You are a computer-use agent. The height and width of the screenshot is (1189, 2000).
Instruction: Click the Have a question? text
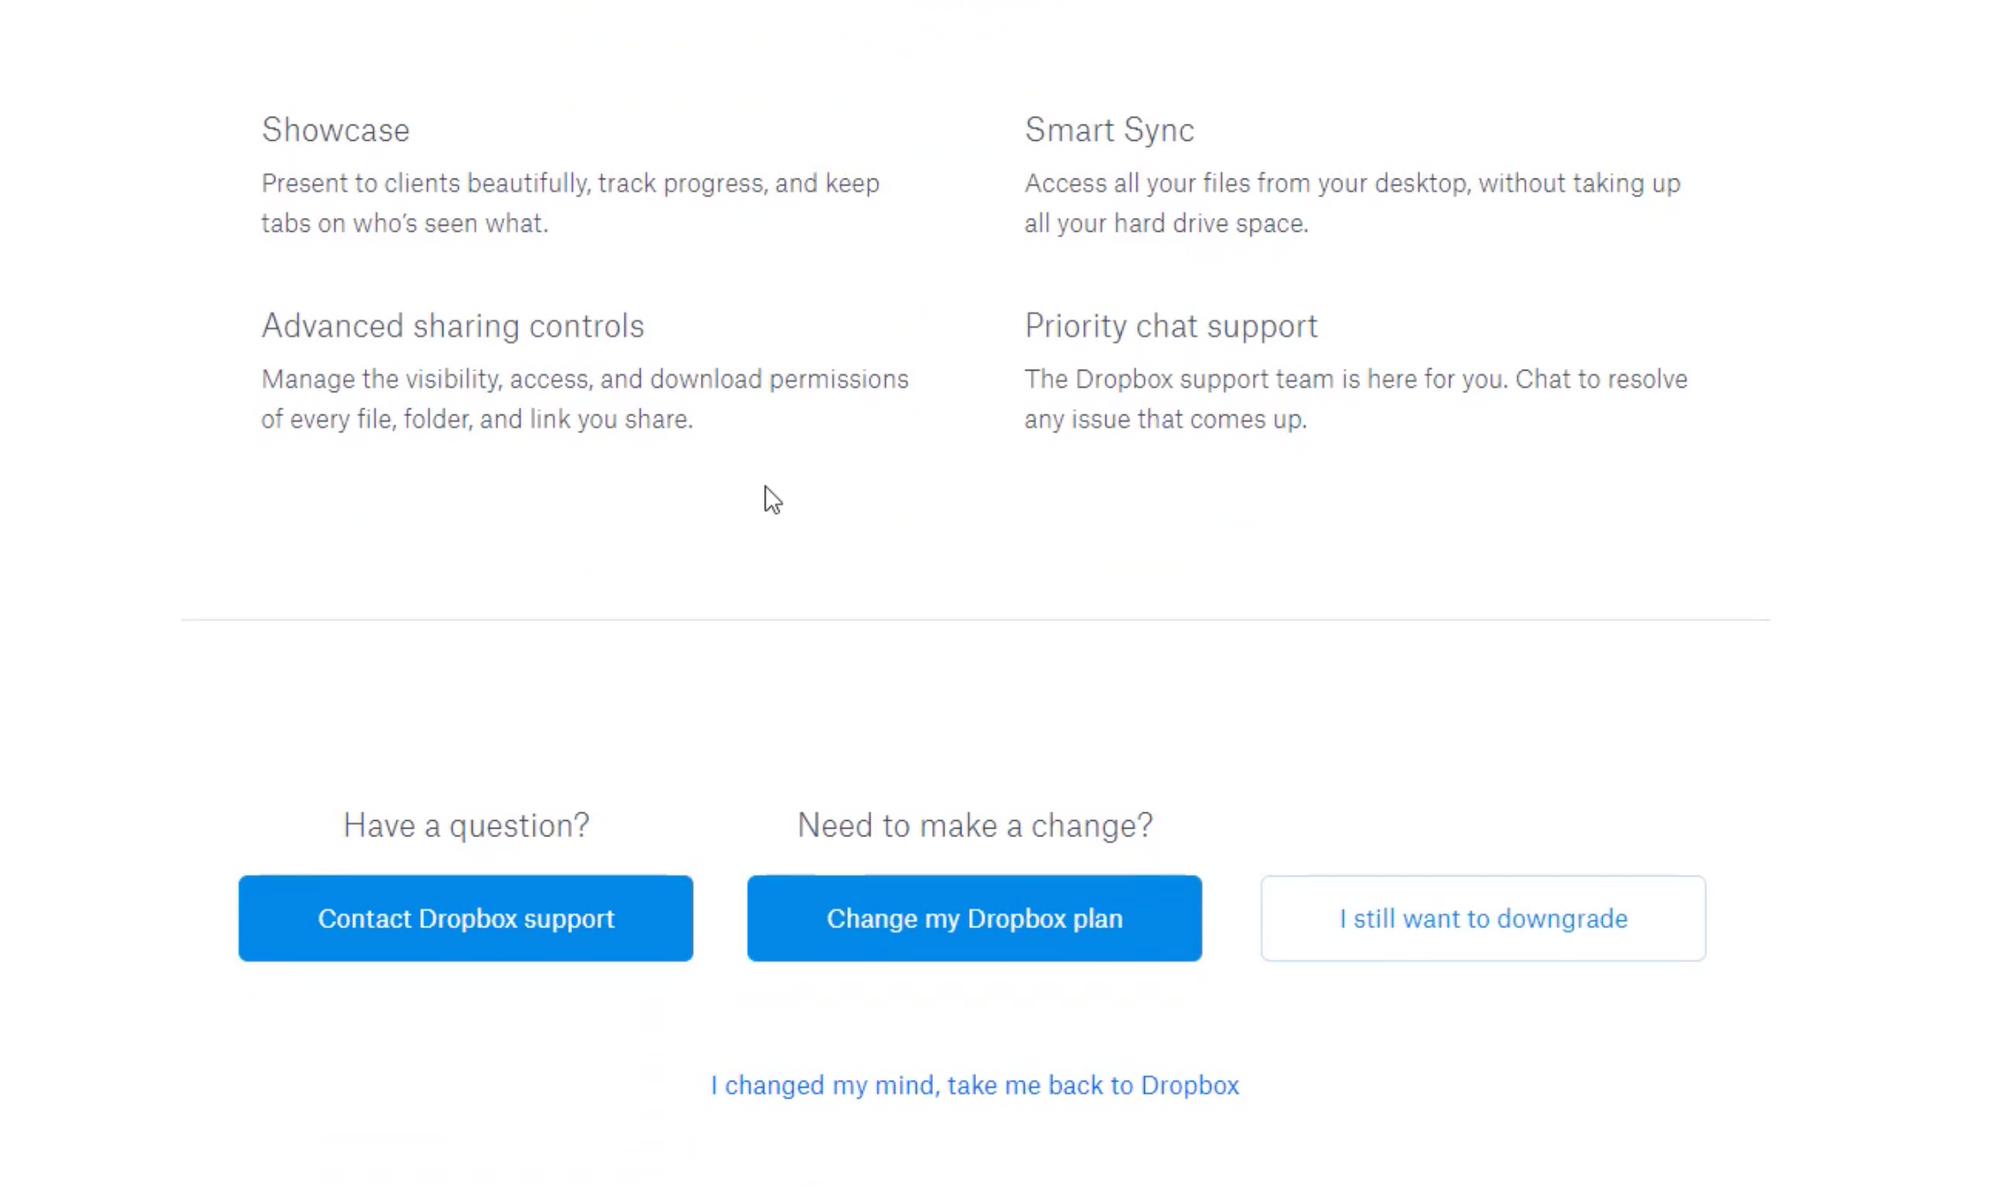[x=466, y=825]
